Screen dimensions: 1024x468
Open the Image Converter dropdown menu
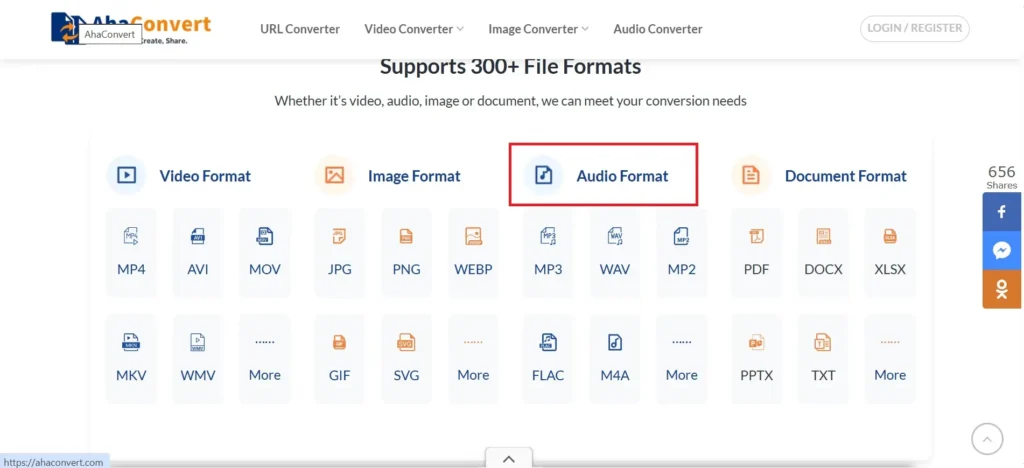coord(538,29)
